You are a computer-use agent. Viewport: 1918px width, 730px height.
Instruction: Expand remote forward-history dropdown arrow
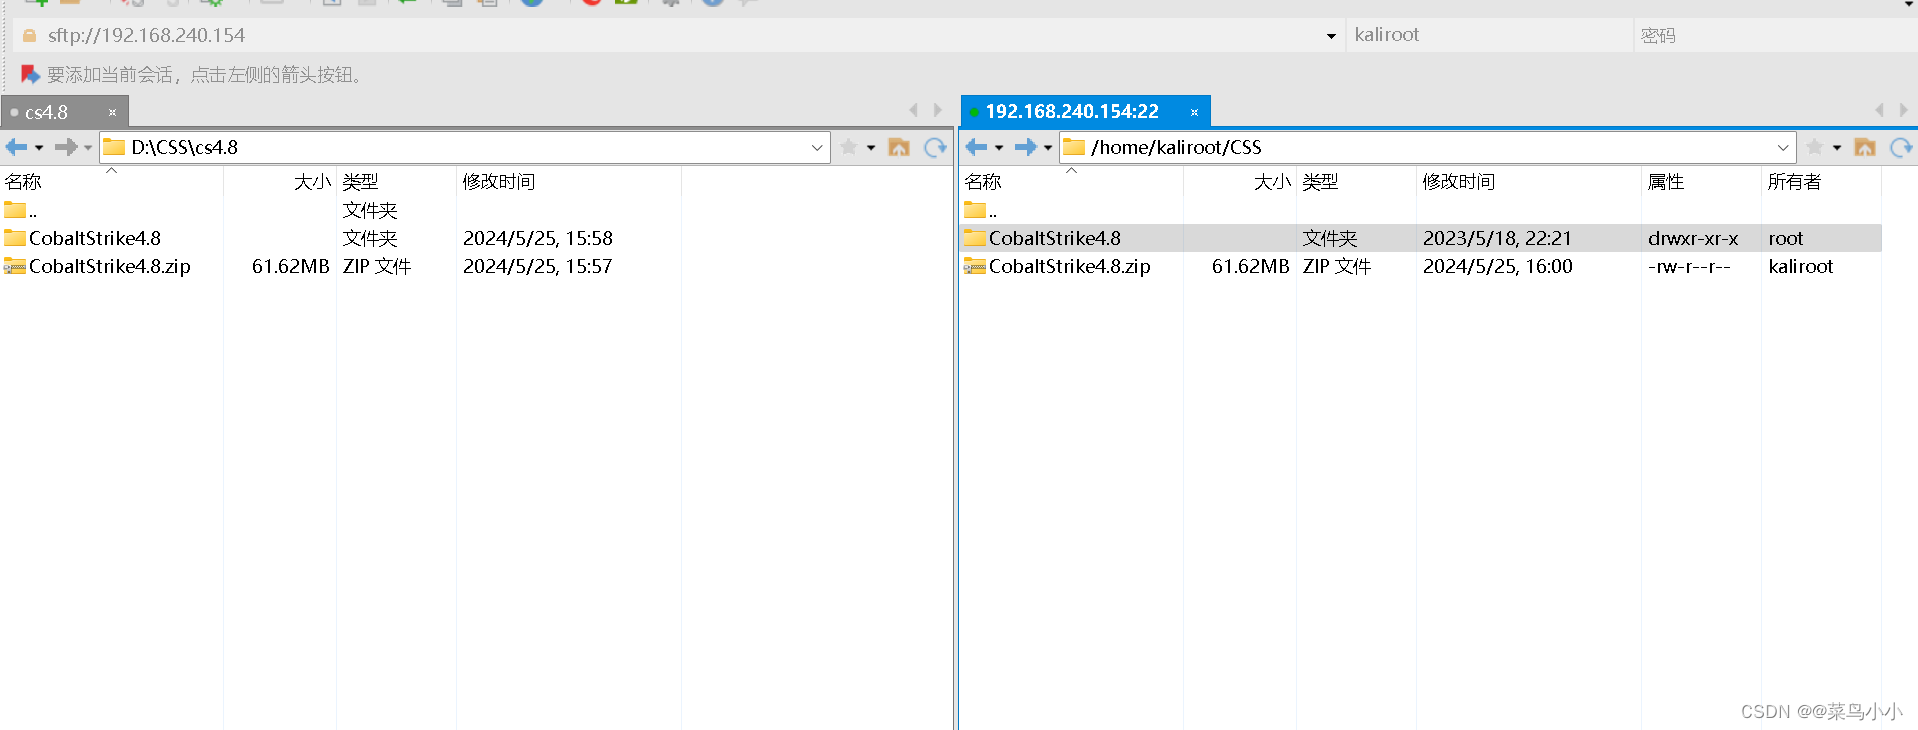click(x=1048, y=148)
